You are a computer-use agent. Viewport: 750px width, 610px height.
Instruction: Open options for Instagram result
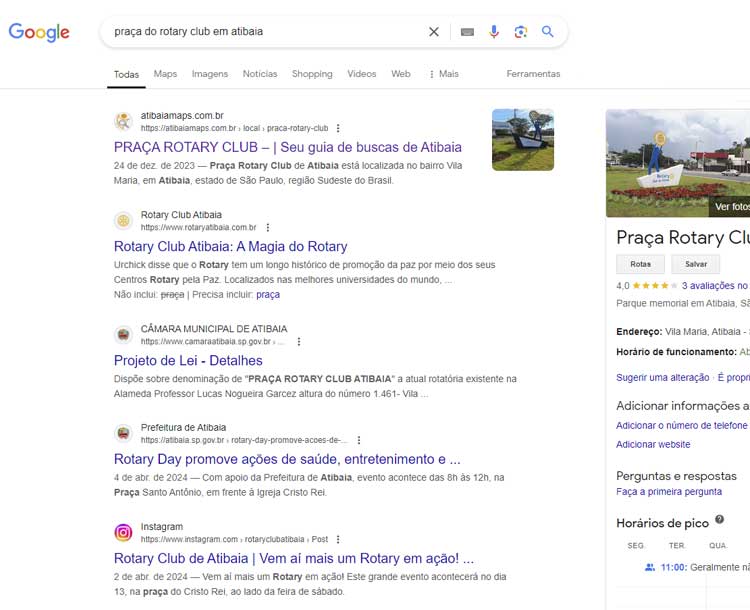click(x=338, y=539)
